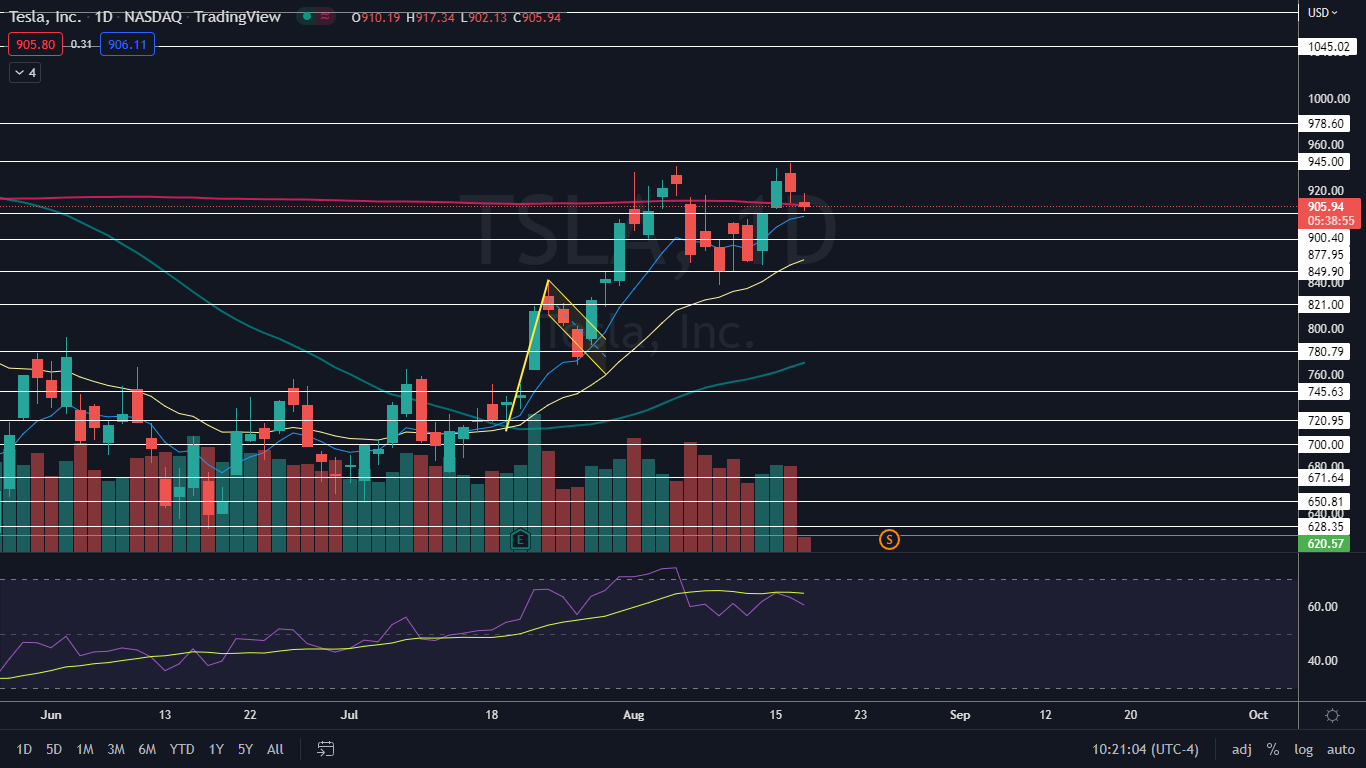The image size is (1366, 768).
Task: Click the earnings 'E' marker on chart
Action: (x=520, y=540)
